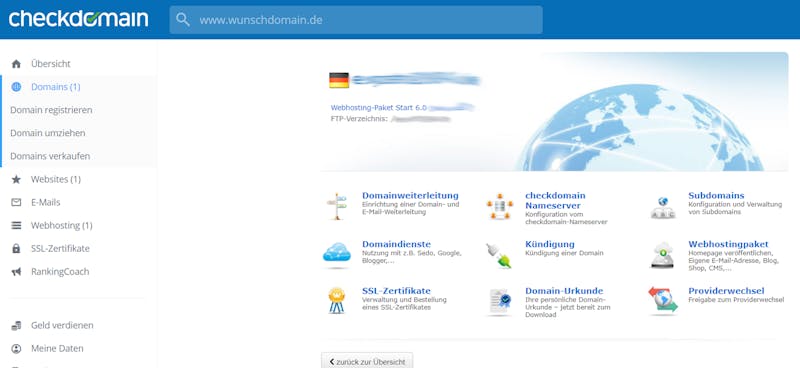Select the Domaindienste cloud icon
The image size is (800, 368).
pyautogui.click(x=337, y=254)
